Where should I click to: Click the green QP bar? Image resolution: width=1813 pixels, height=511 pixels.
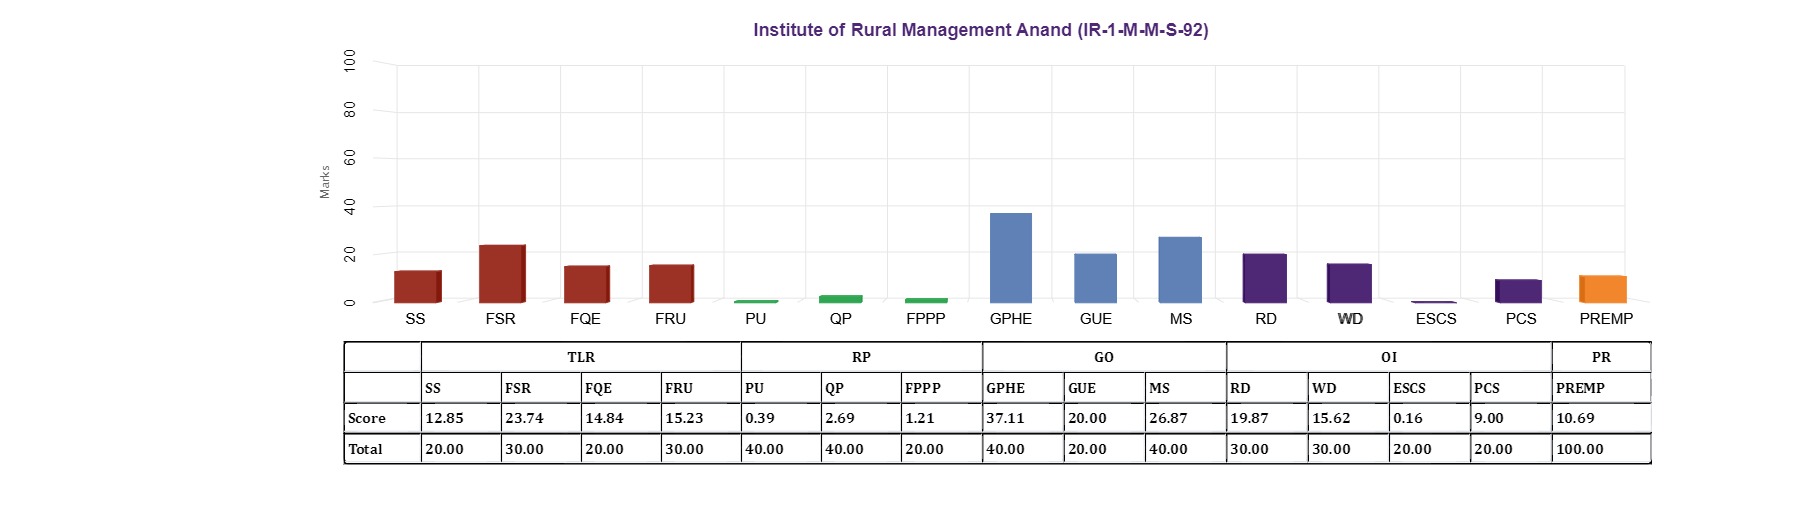coord(840,298)
